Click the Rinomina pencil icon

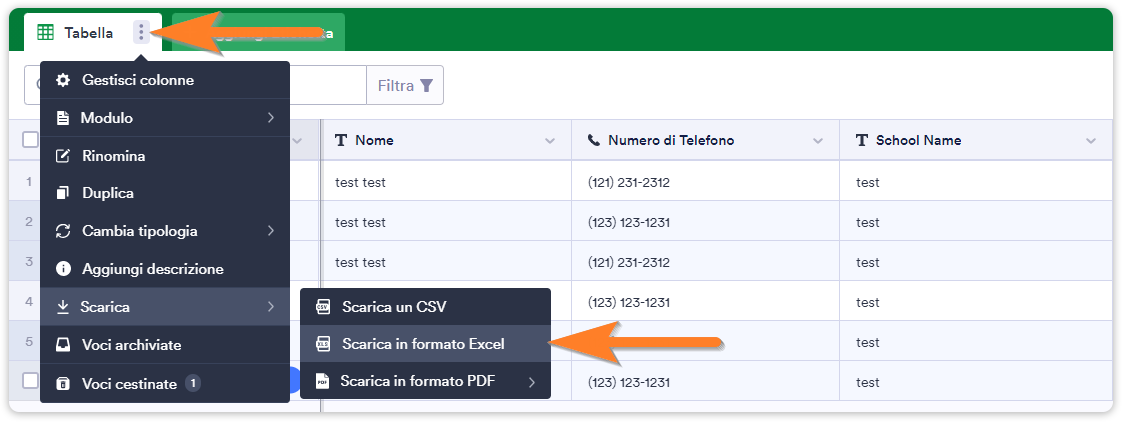point(63,156)
